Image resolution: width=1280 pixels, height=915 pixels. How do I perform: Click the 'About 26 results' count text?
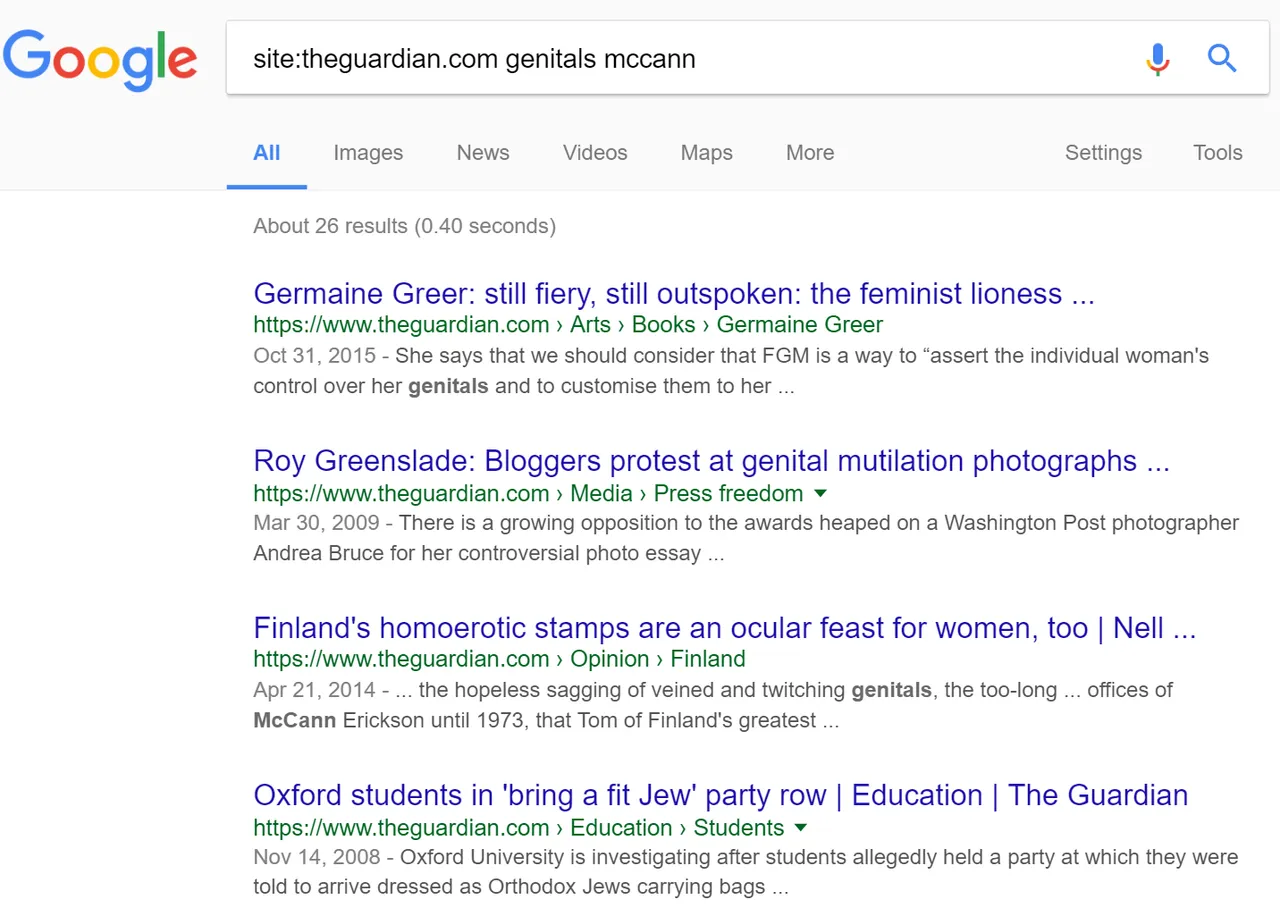(404, 226)
